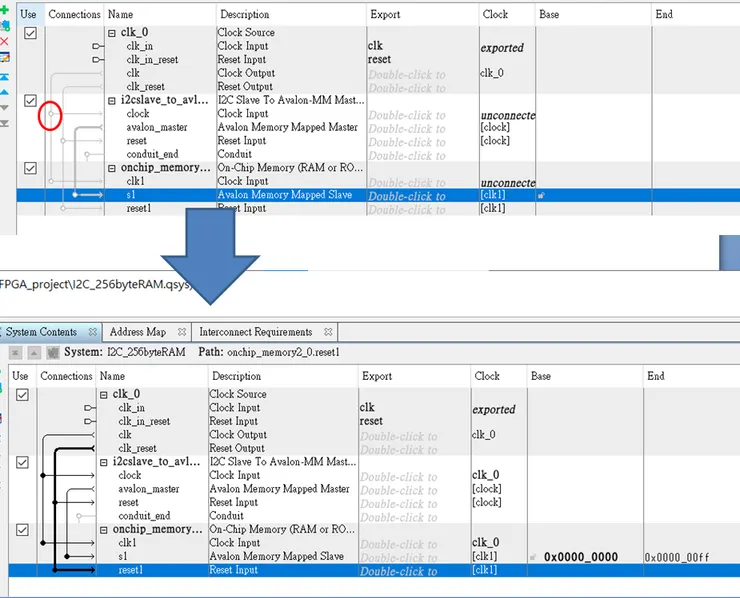This screenshot has width=740, height=598.
Task: Click the blue Move up triangle icon
Action: pos(4,92)
